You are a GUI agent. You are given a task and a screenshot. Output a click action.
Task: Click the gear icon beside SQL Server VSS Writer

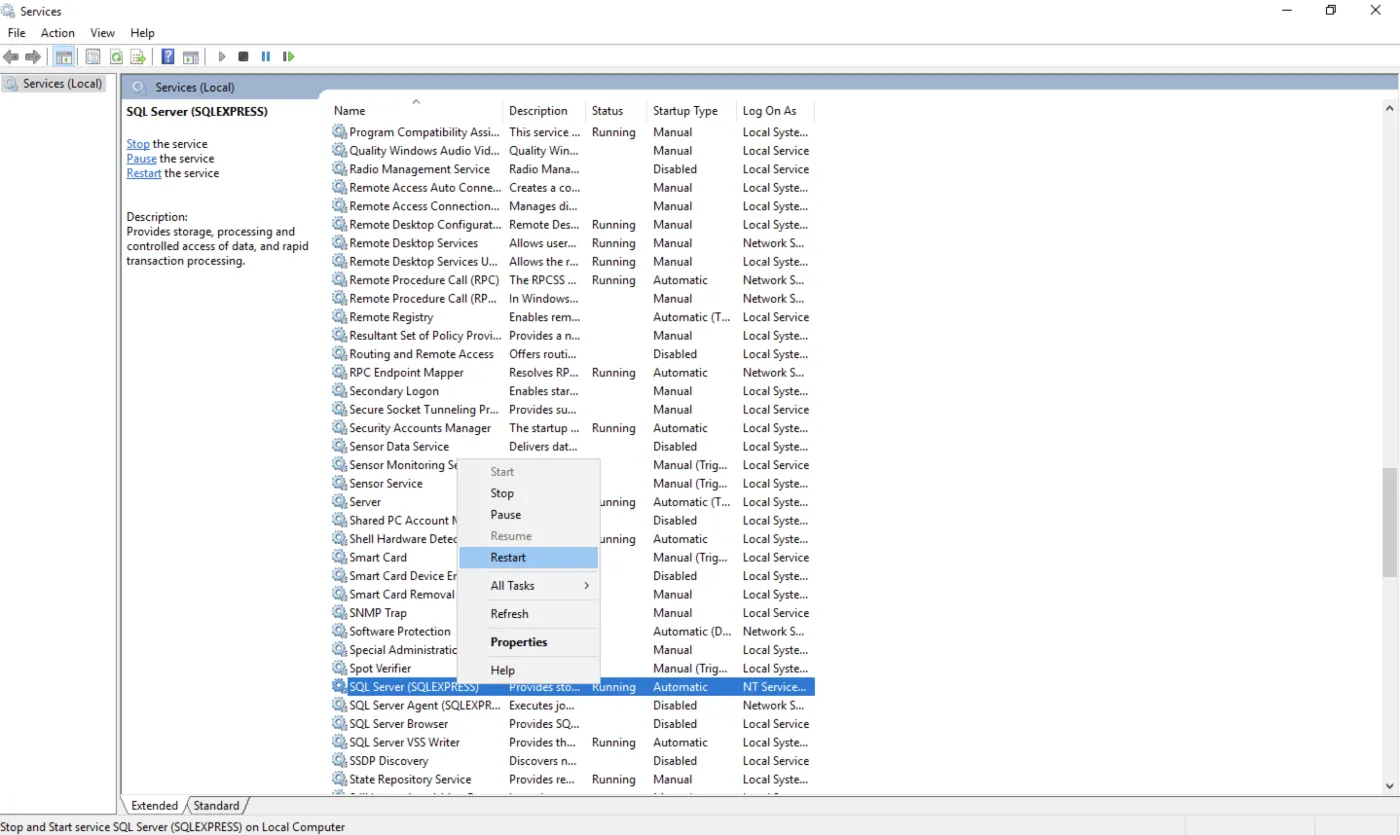340,743
